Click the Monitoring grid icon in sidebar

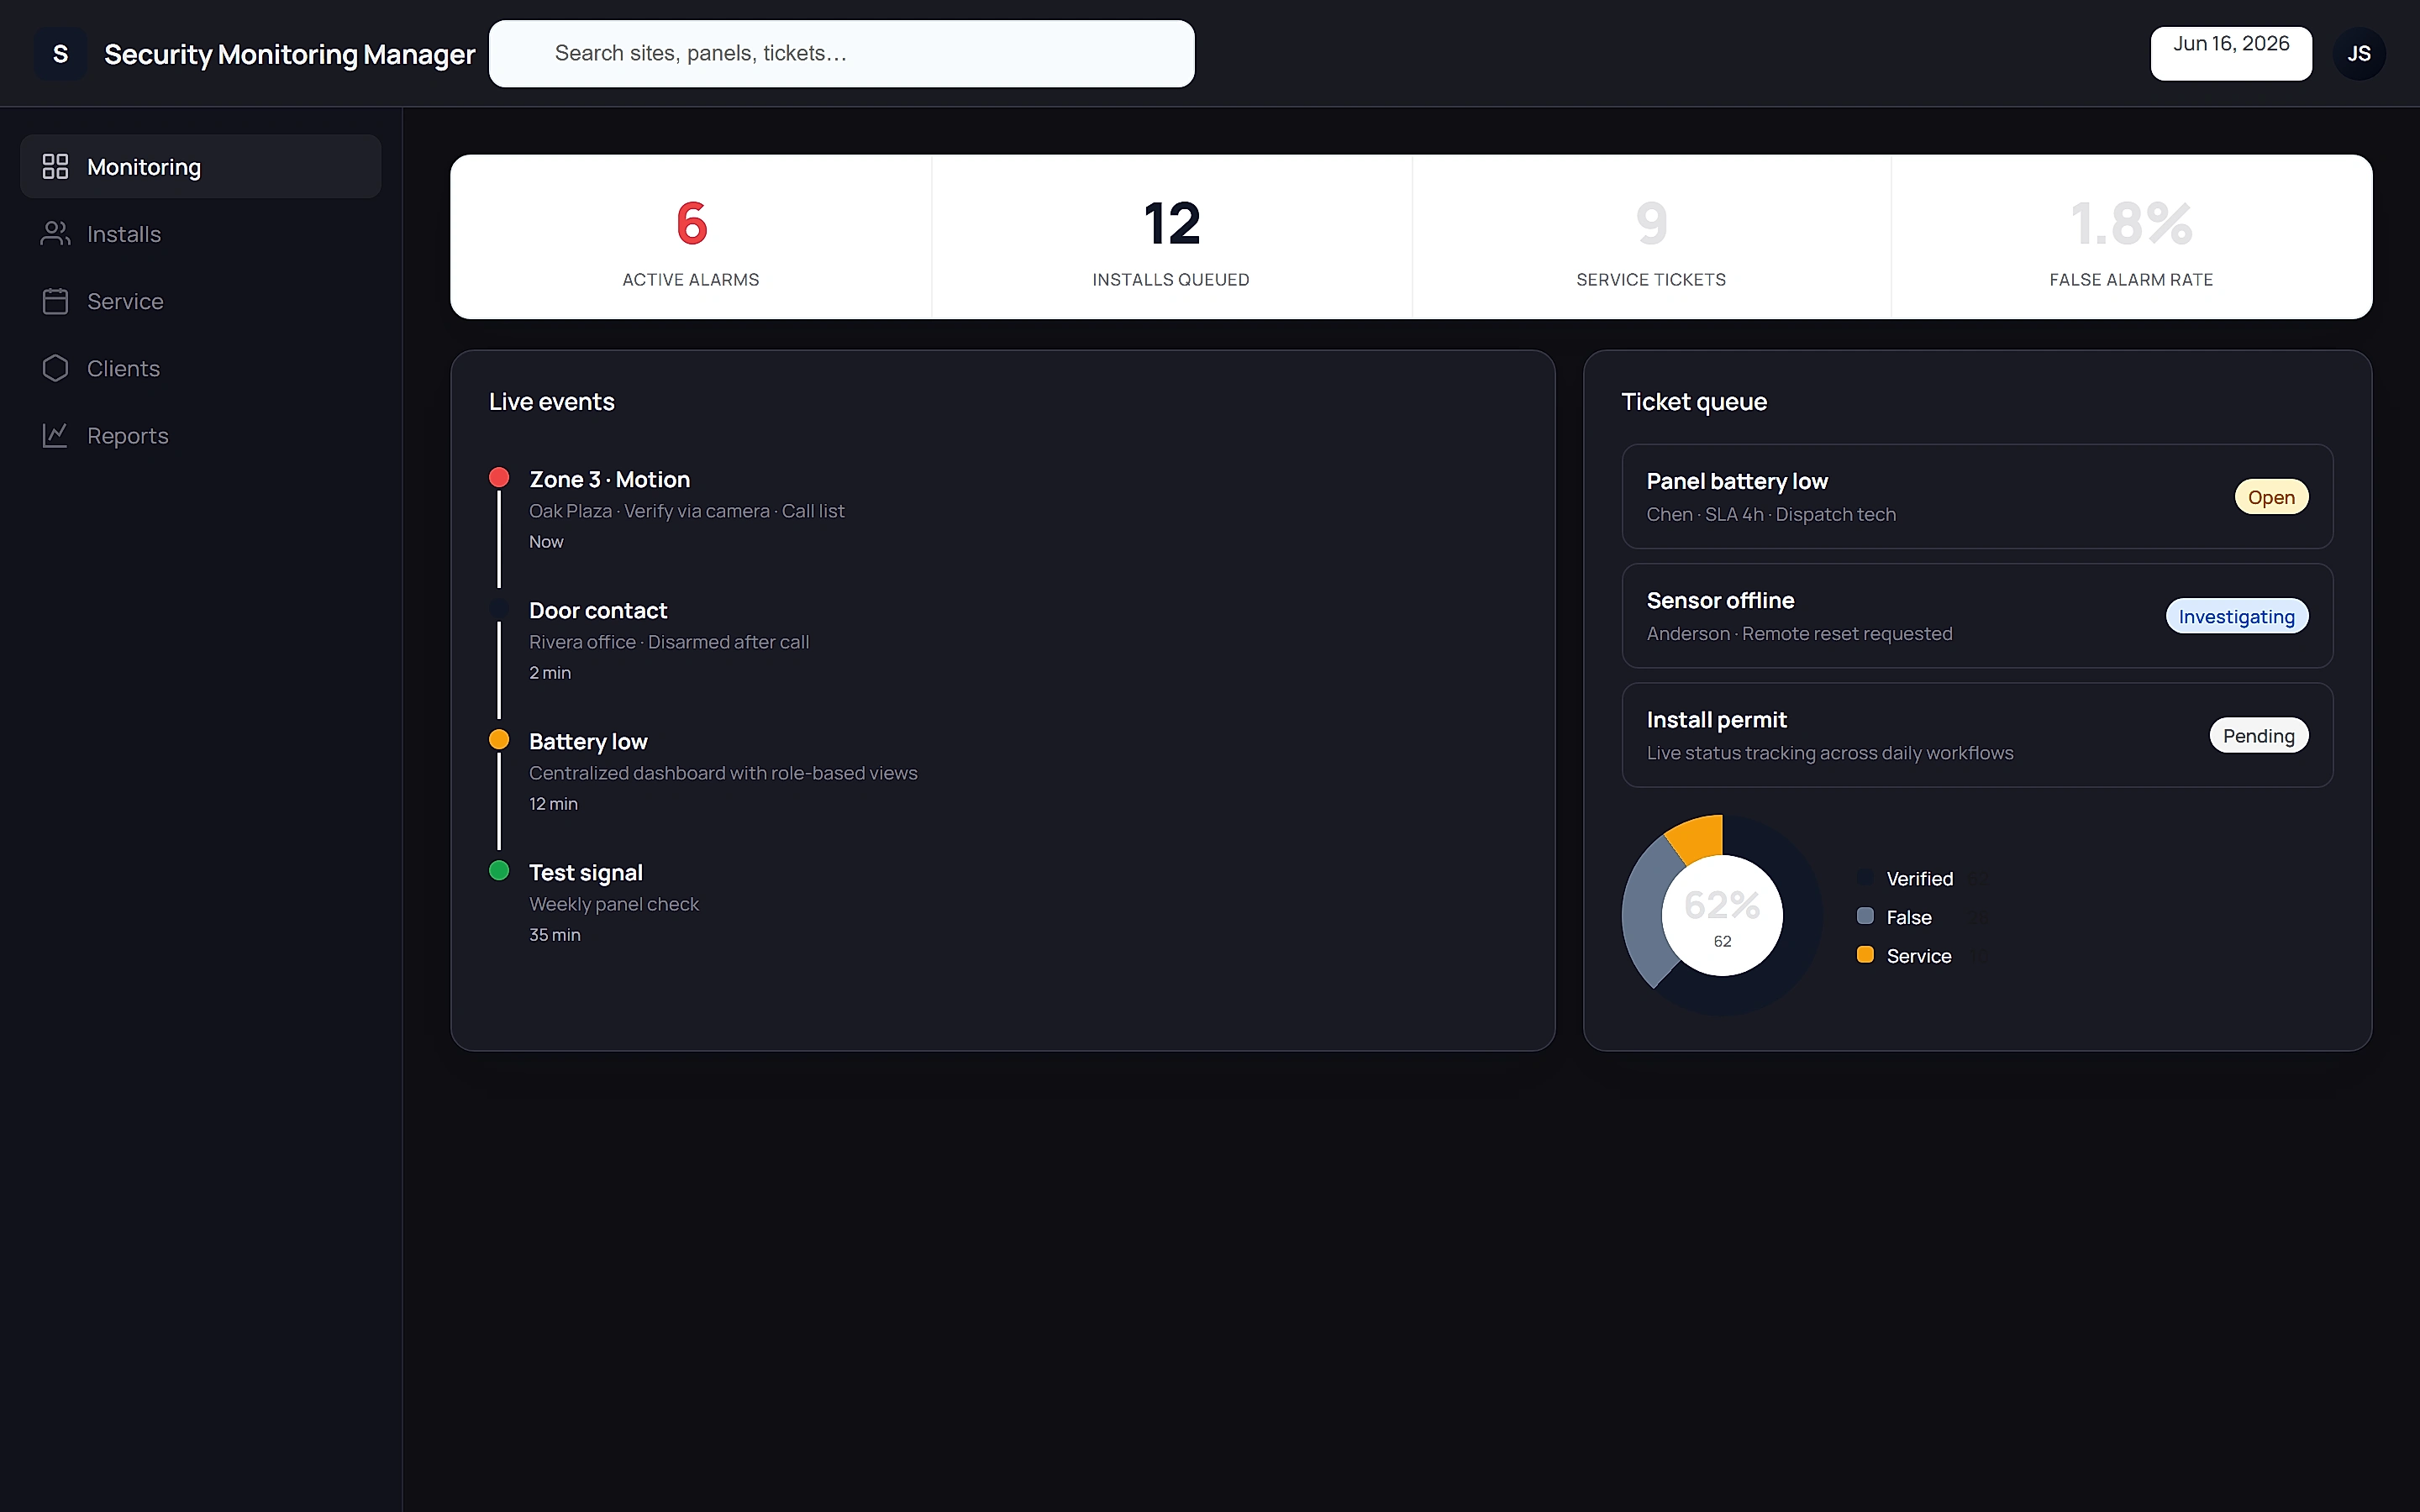[55, 166]
